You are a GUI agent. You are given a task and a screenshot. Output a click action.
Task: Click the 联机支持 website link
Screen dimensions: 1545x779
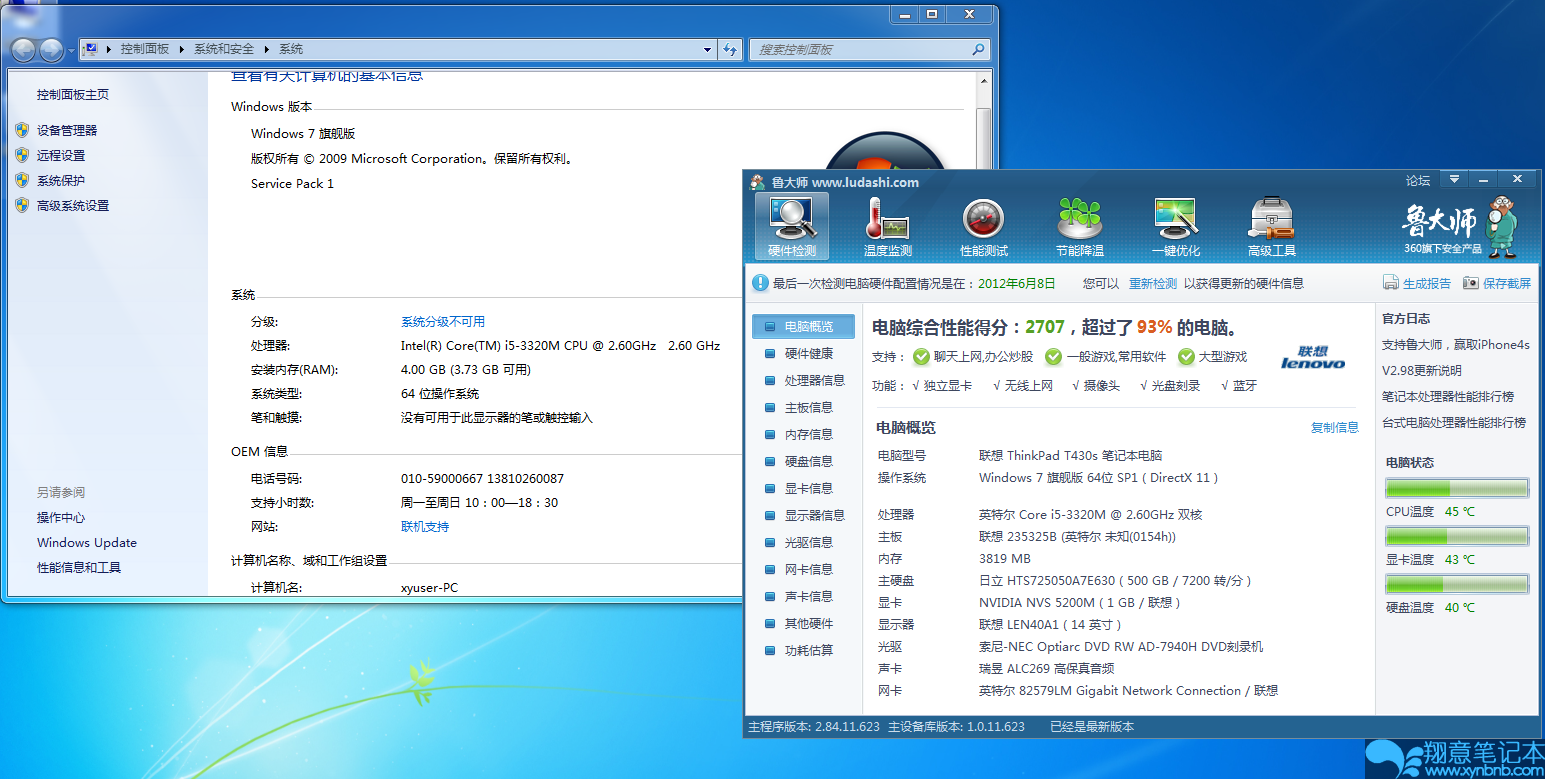pyautogui.click(x=425, y=526)
